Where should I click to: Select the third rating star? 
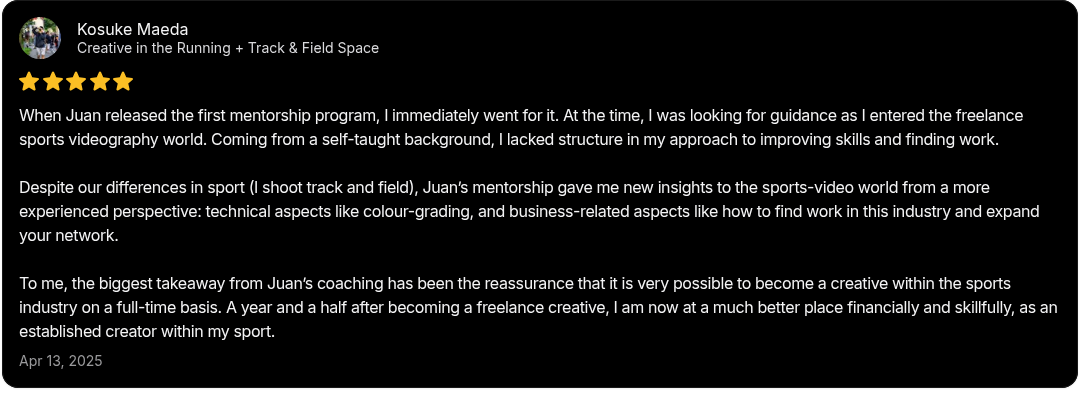tap(76, 83)
